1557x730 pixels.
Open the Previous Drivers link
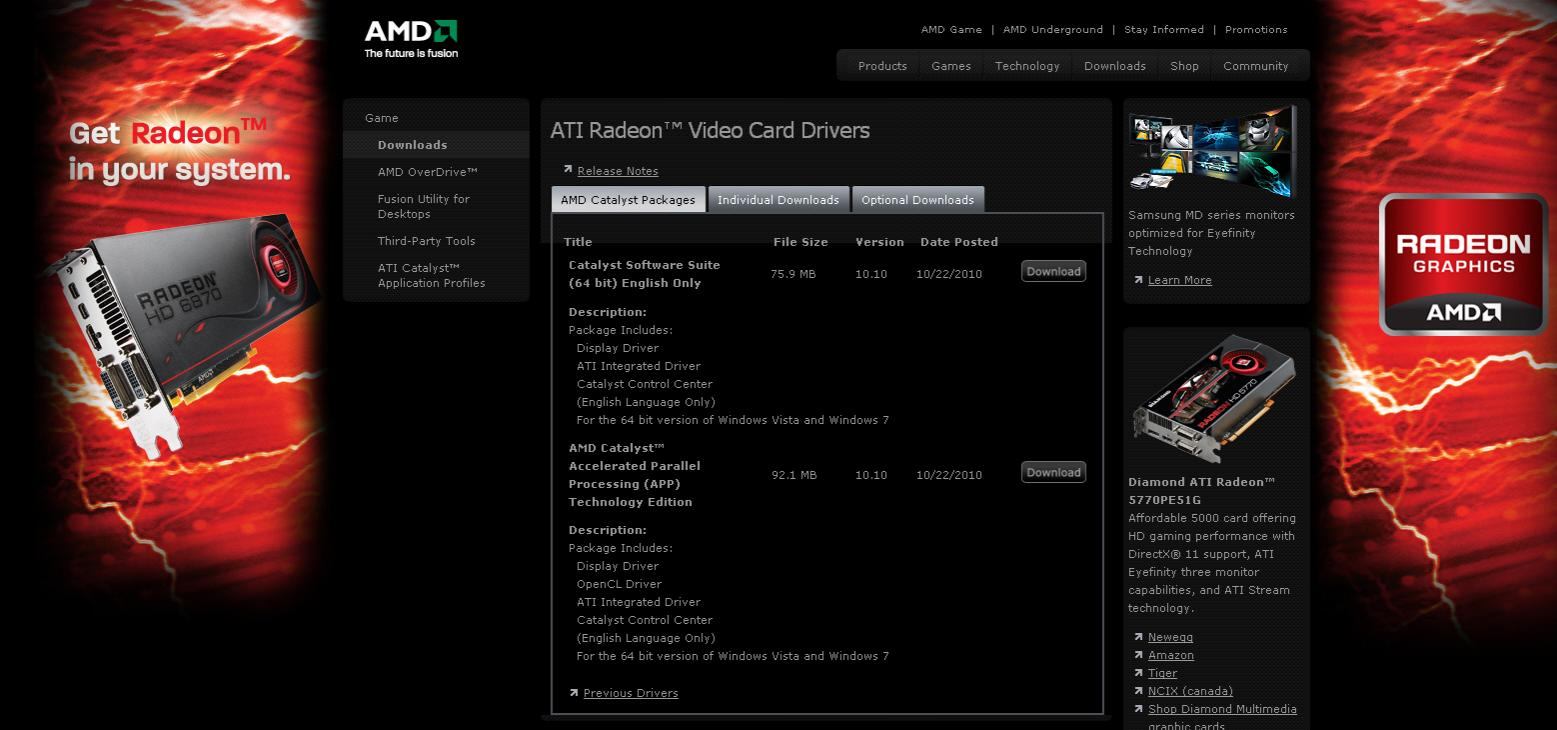630,693
